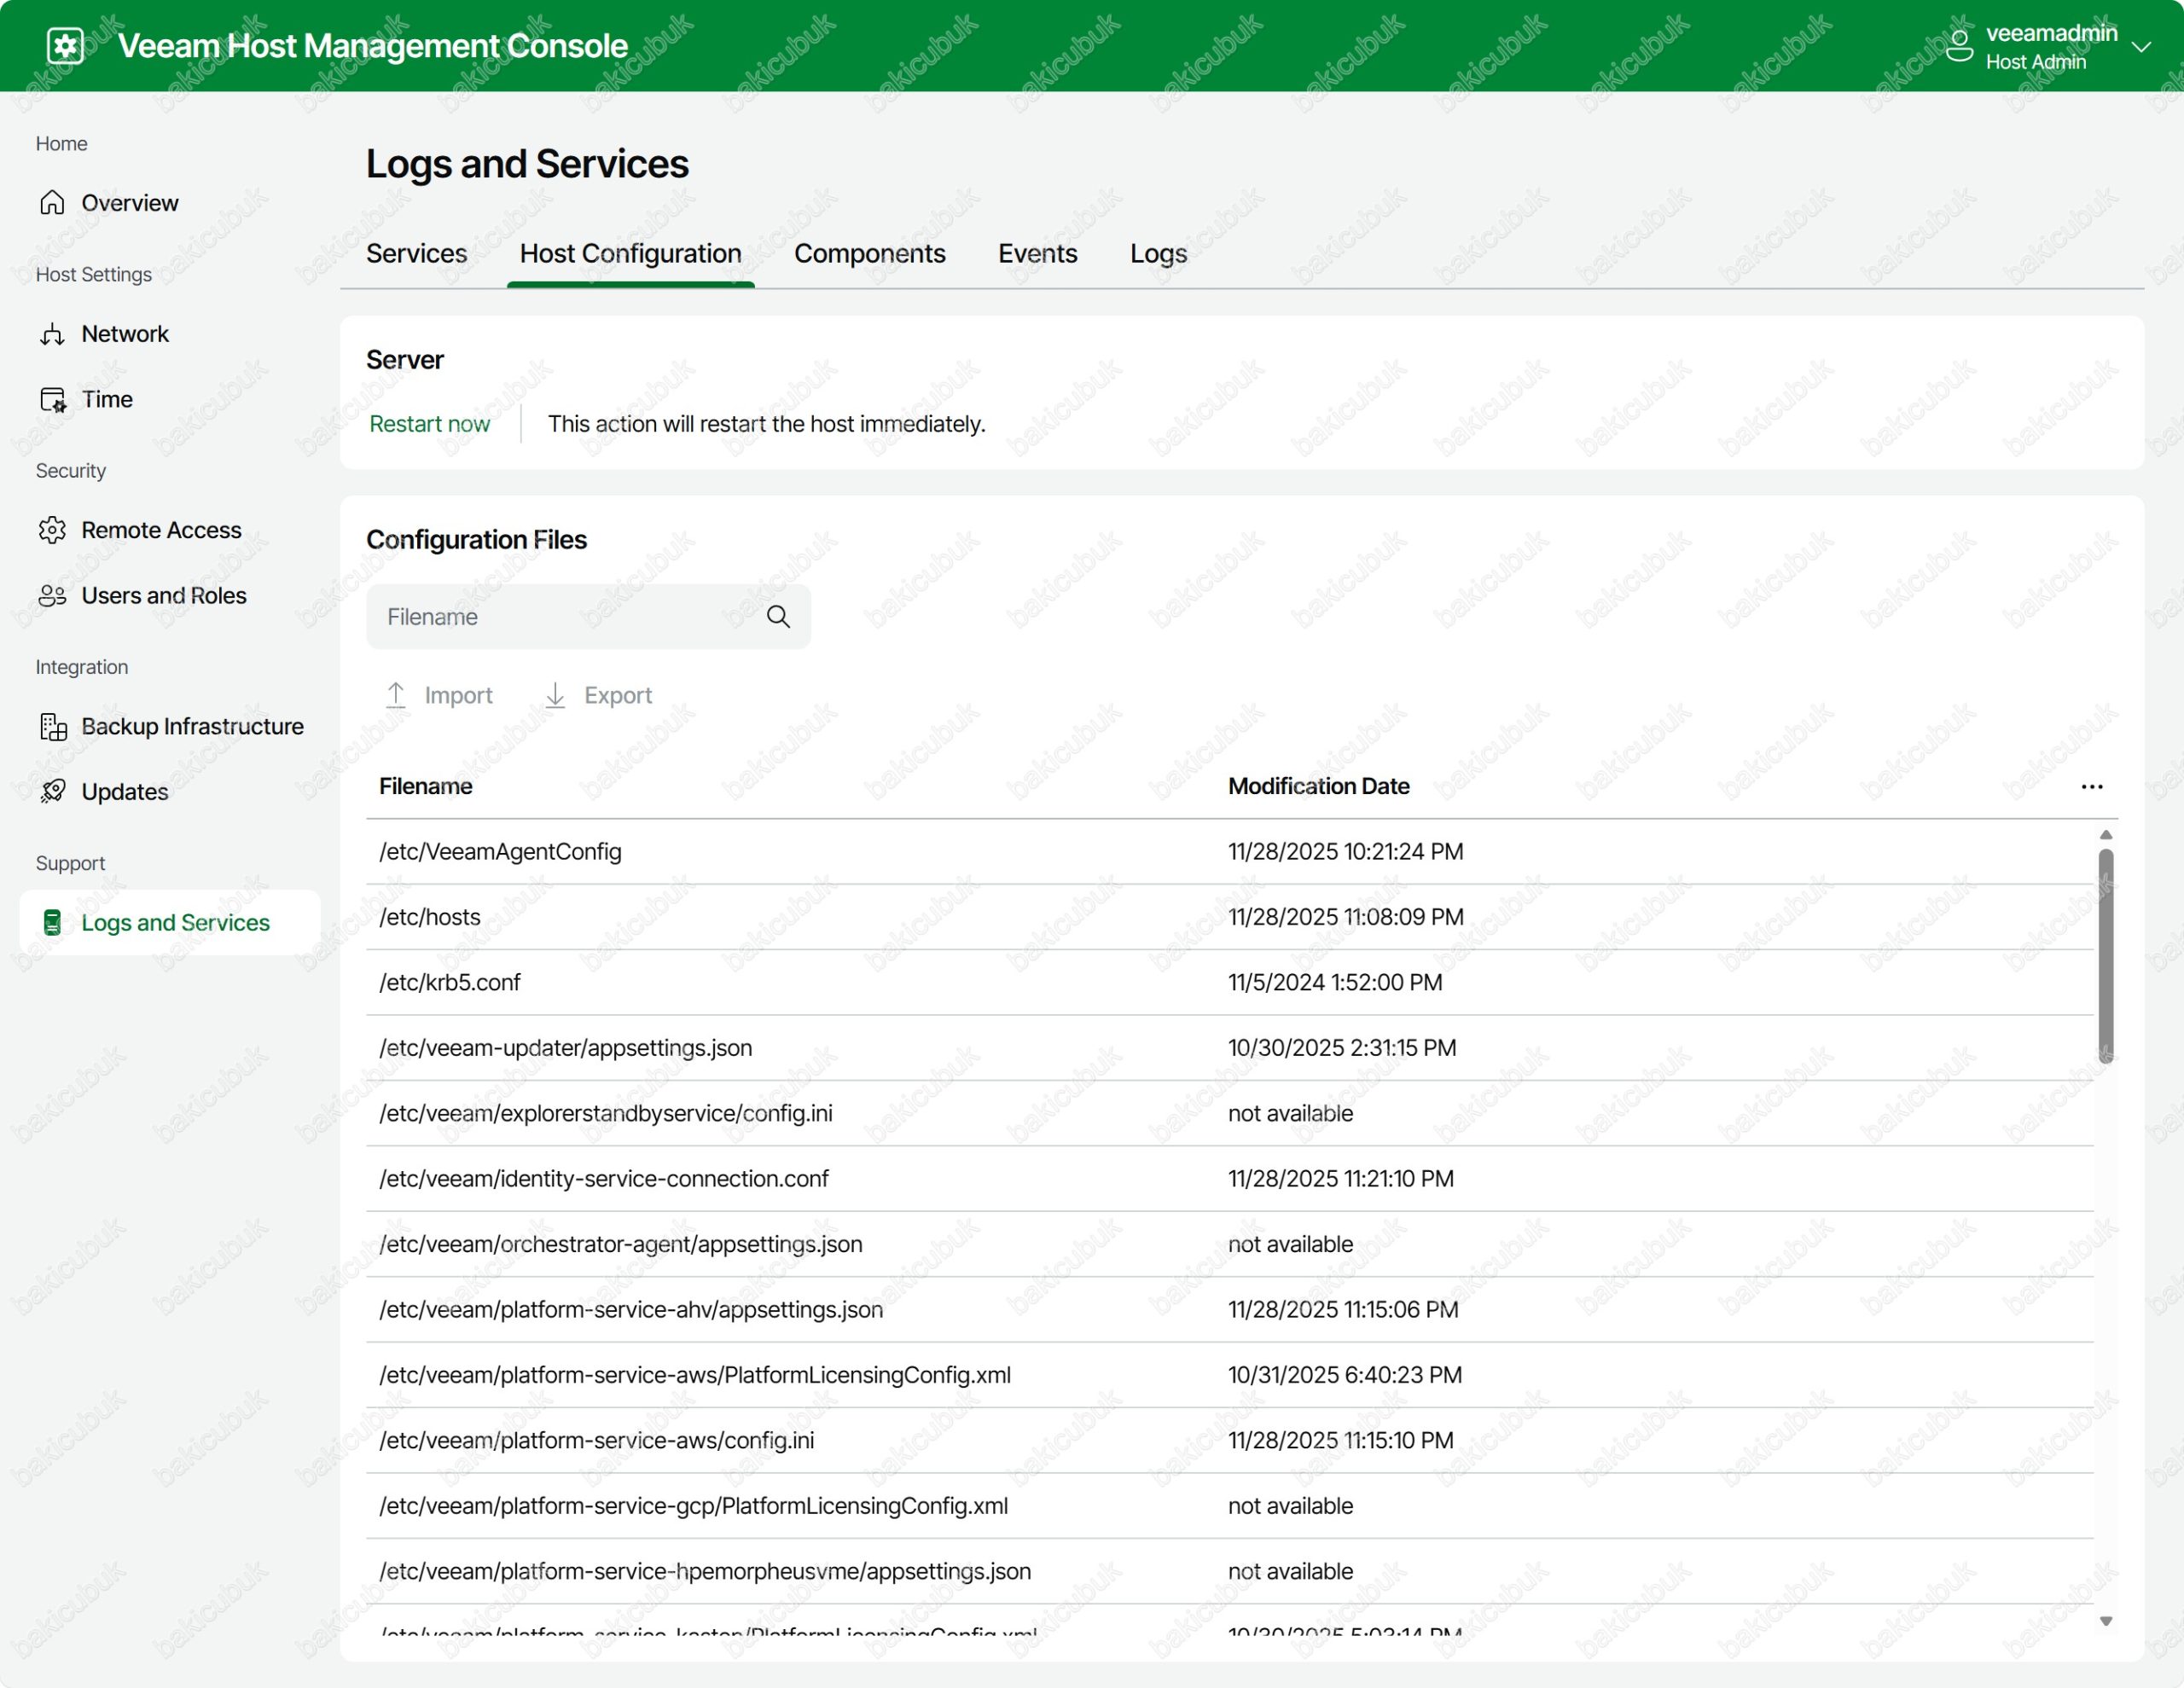Switch to the Services tab

point(416,254)
